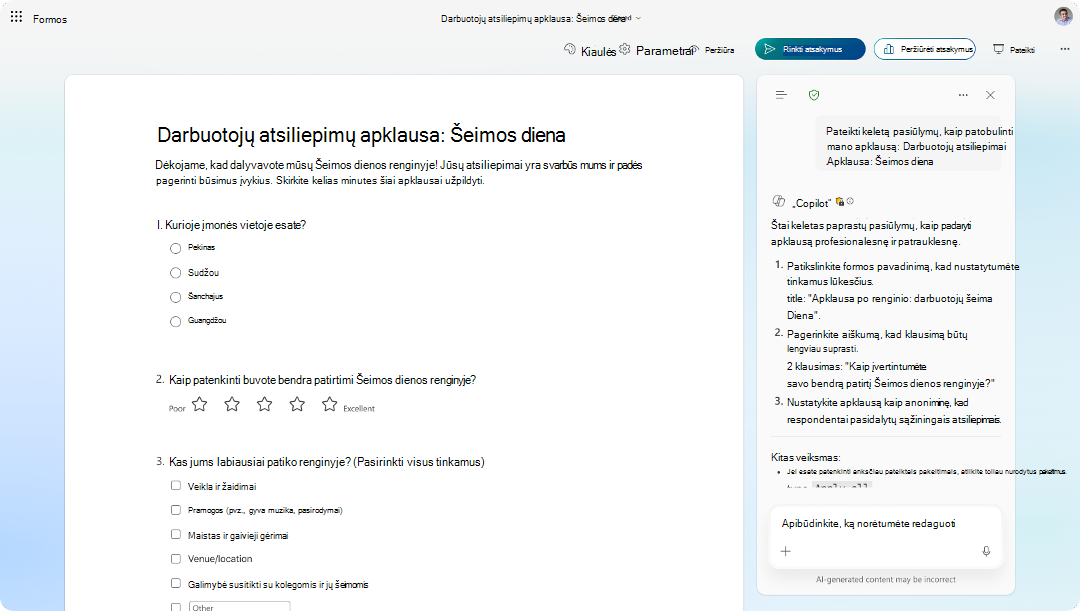Check Galimybė susitikti su kolegomis checkbox
1080x612 pixels.
click(x=176, y=583)
